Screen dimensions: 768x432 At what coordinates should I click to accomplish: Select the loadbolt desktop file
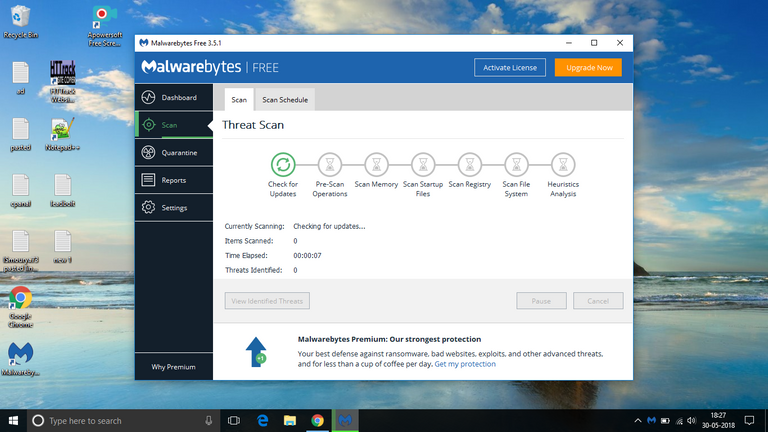62,191
